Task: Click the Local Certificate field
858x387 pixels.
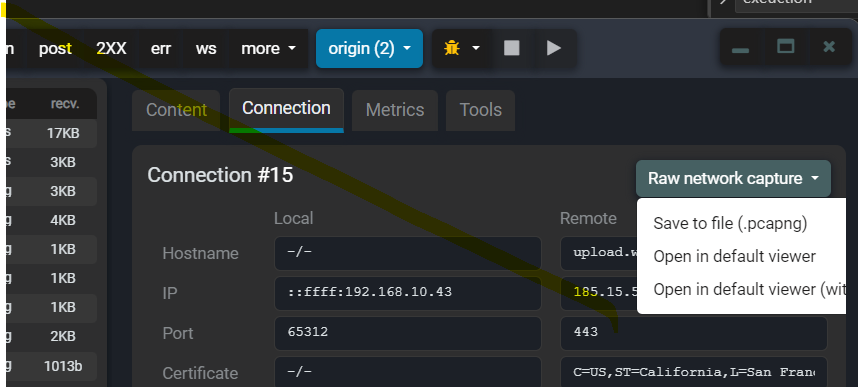Action: coord(408,372)
